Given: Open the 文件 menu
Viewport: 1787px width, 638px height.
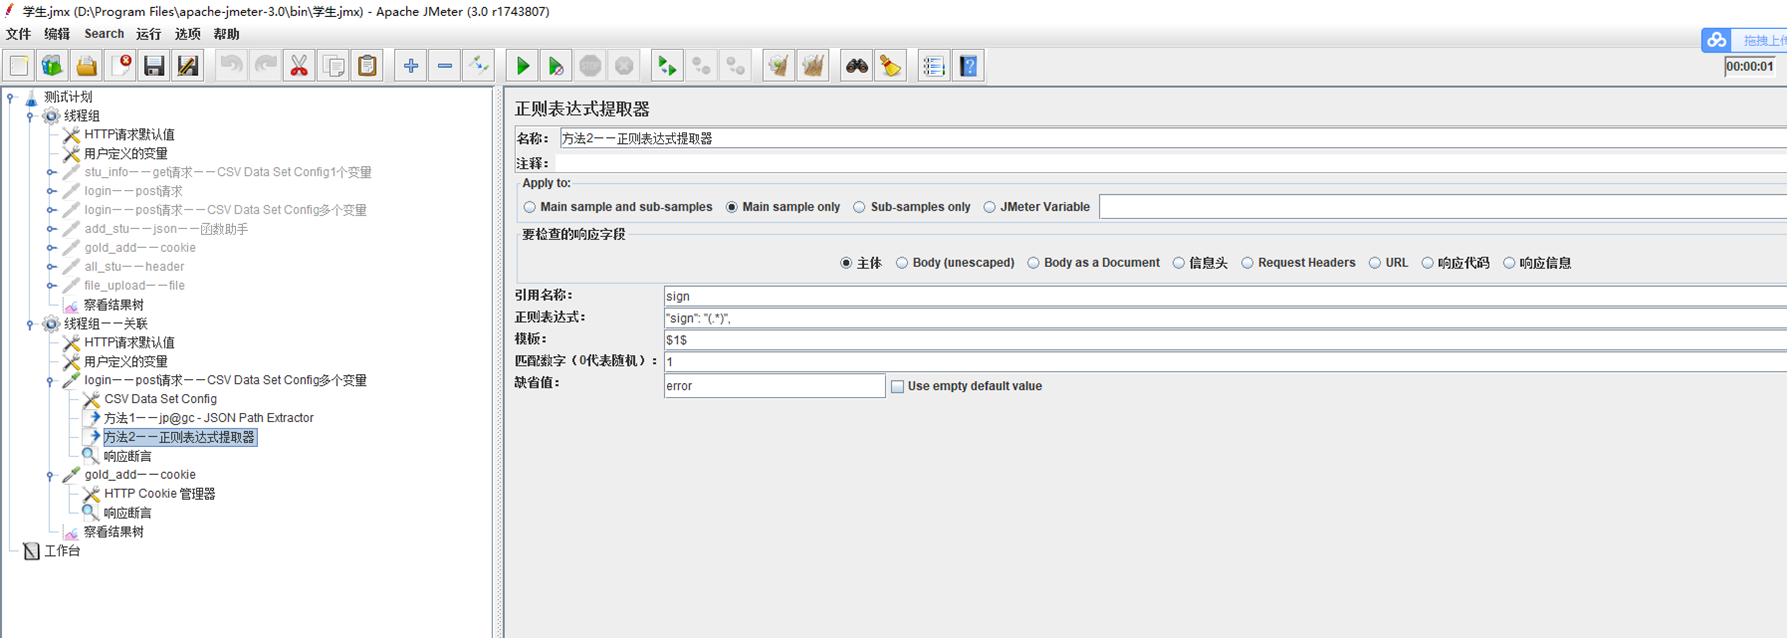Looking at the screenshot, I should pyautogui.click(x=18, y=34).
